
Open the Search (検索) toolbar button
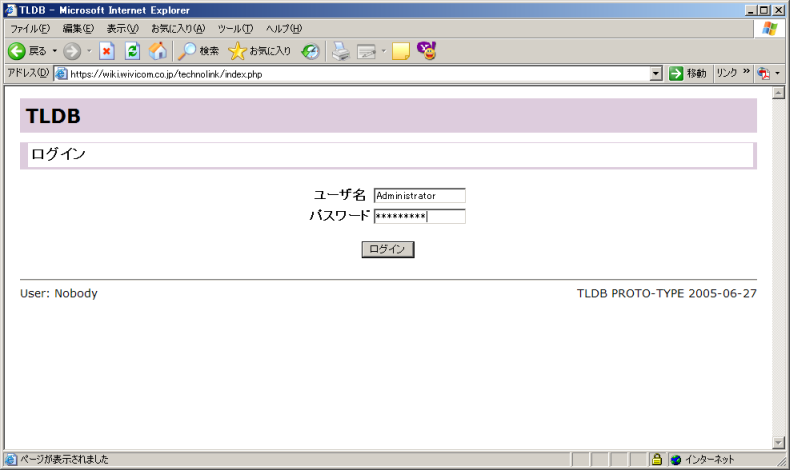(198, 51)
